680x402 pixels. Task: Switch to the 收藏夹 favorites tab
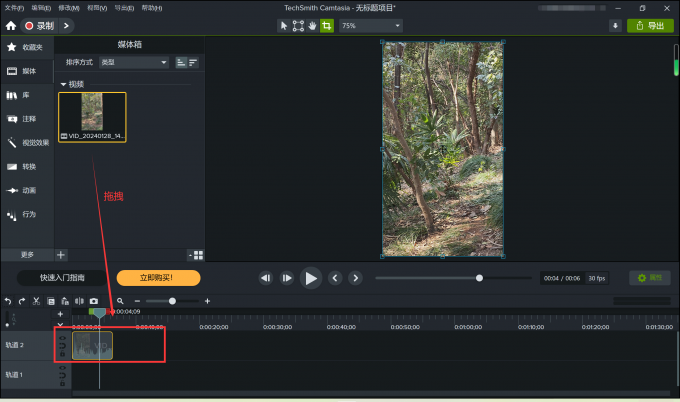[x=27, y=47]
